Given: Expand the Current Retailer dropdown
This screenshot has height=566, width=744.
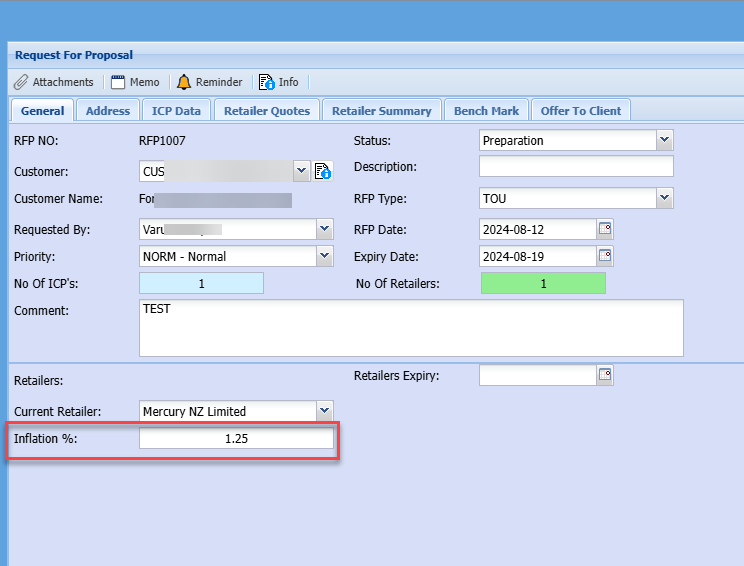Looking at the screenshot, I should click(324, 411).
